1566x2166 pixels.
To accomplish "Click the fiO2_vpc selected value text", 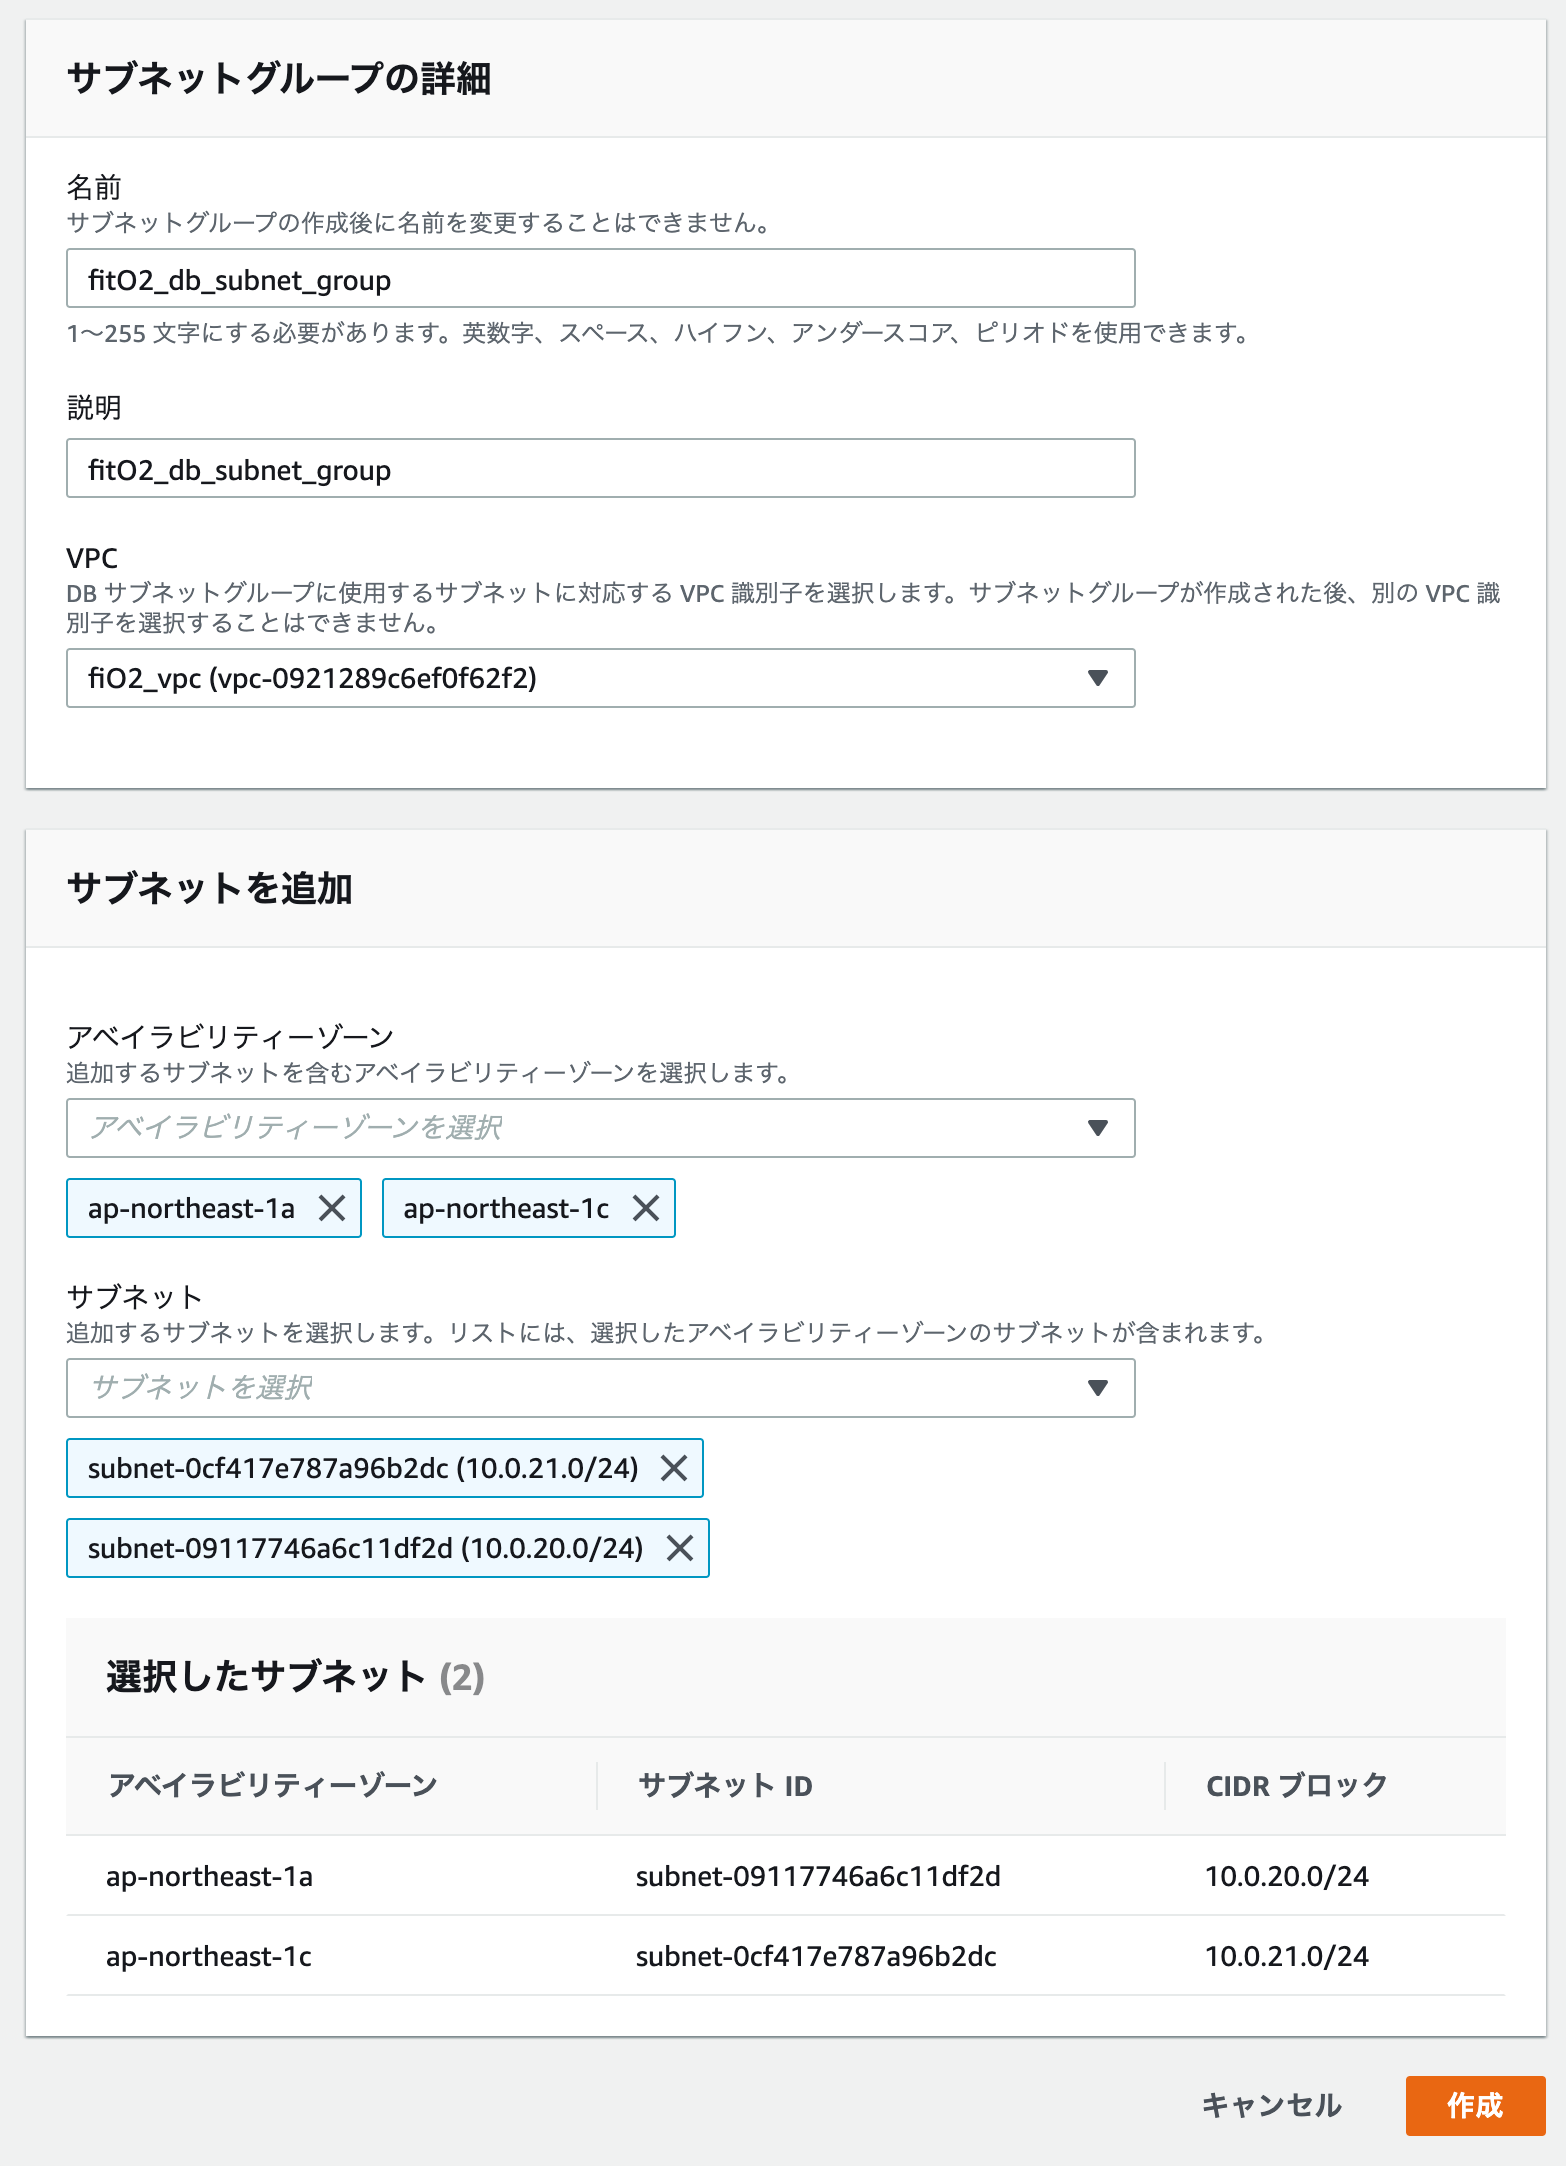I will point(312,678).
